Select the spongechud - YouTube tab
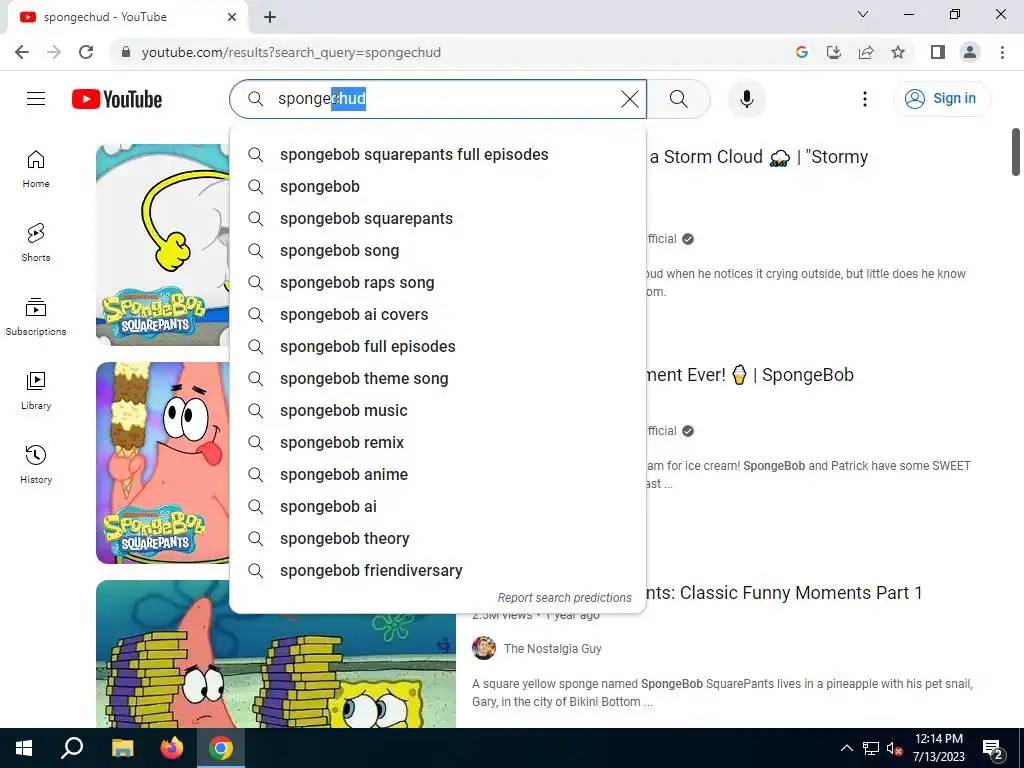This screenshot has width=1024, height=768. (127, 17)
